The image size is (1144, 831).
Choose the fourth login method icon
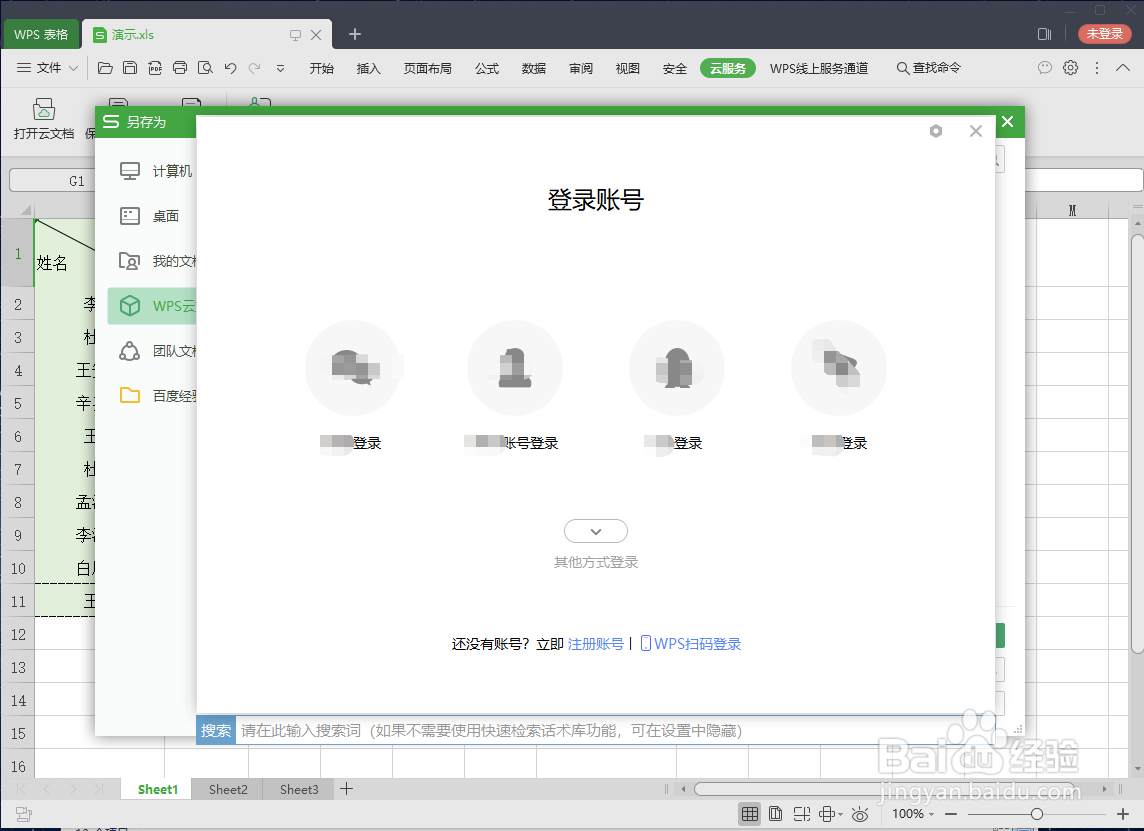tap(839, 368)
